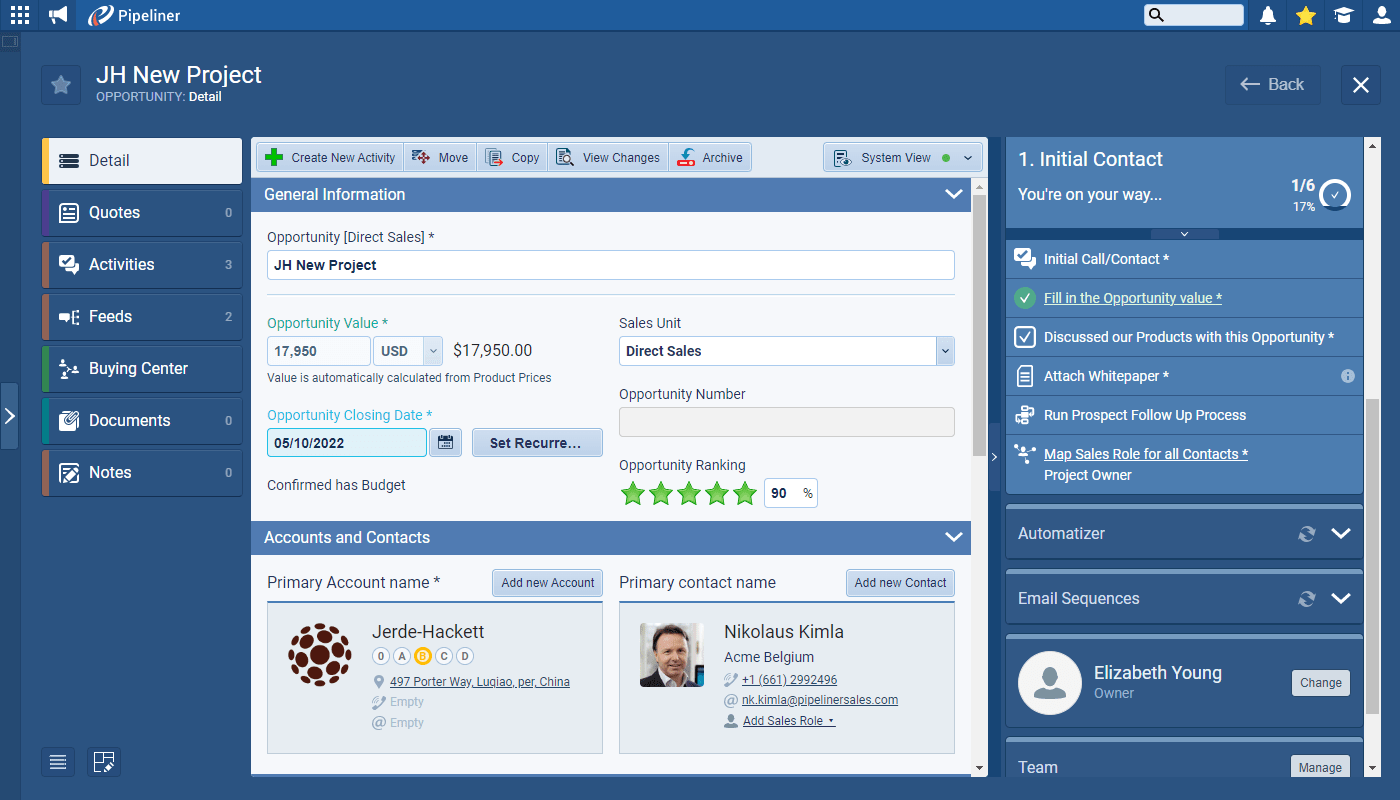Open calendar picker for closing date
This screenshot has height=800, width=1400.
pos(445,443)
